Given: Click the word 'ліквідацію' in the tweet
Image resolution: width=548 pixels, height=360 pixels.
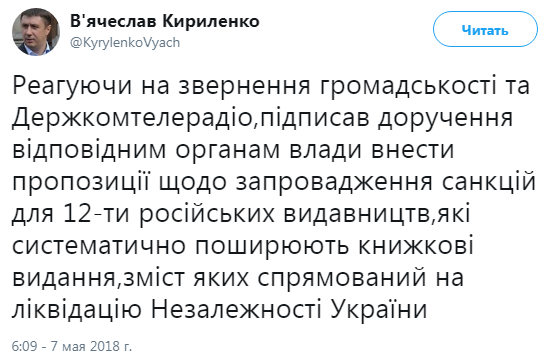Looking at the screenshot, I should click(x=77, y=309).
